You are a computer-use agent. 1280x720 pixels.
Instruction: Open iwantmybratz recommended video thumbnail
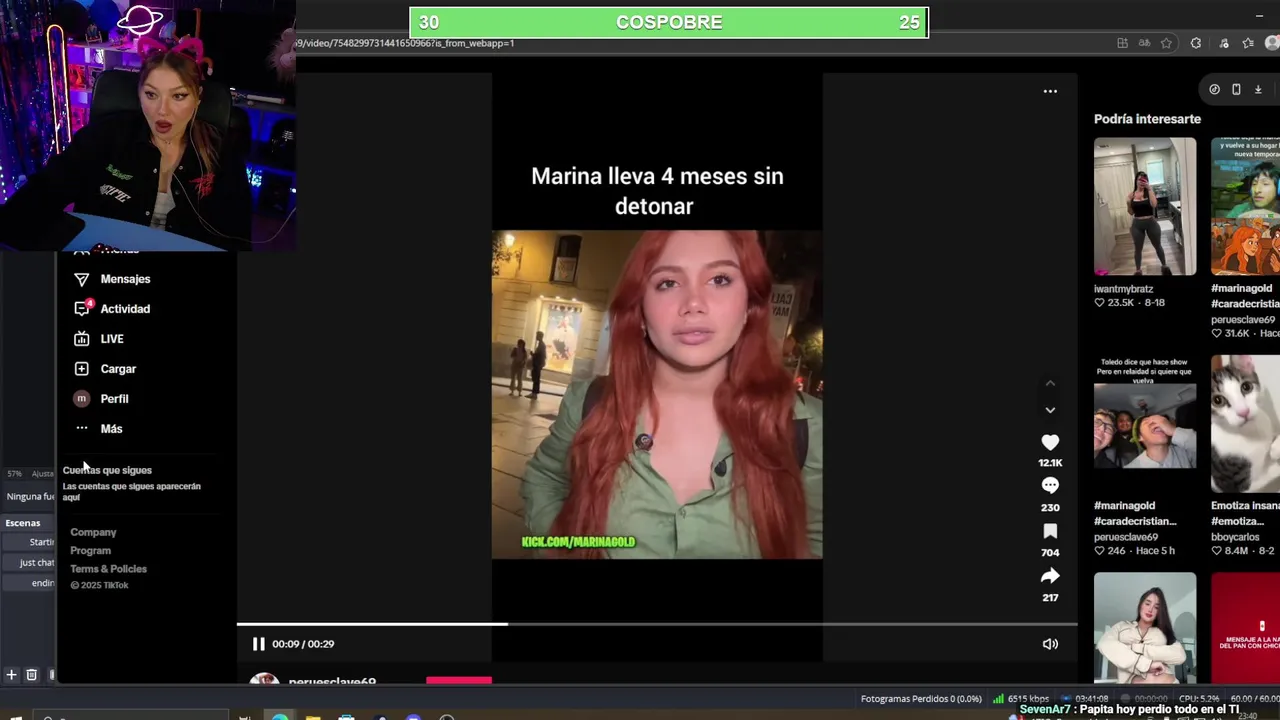point(1144,206)
